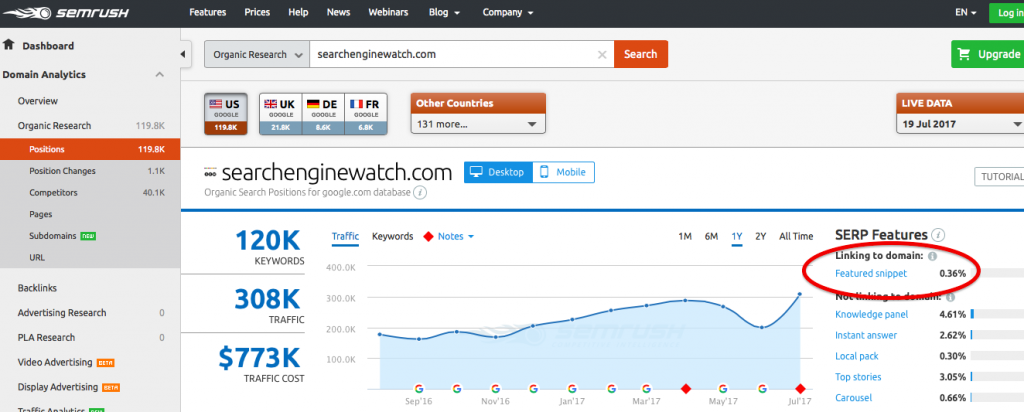The image size is (1024, 412).
Task: Open Webinars in the top menu
Action: pos(389,12)
